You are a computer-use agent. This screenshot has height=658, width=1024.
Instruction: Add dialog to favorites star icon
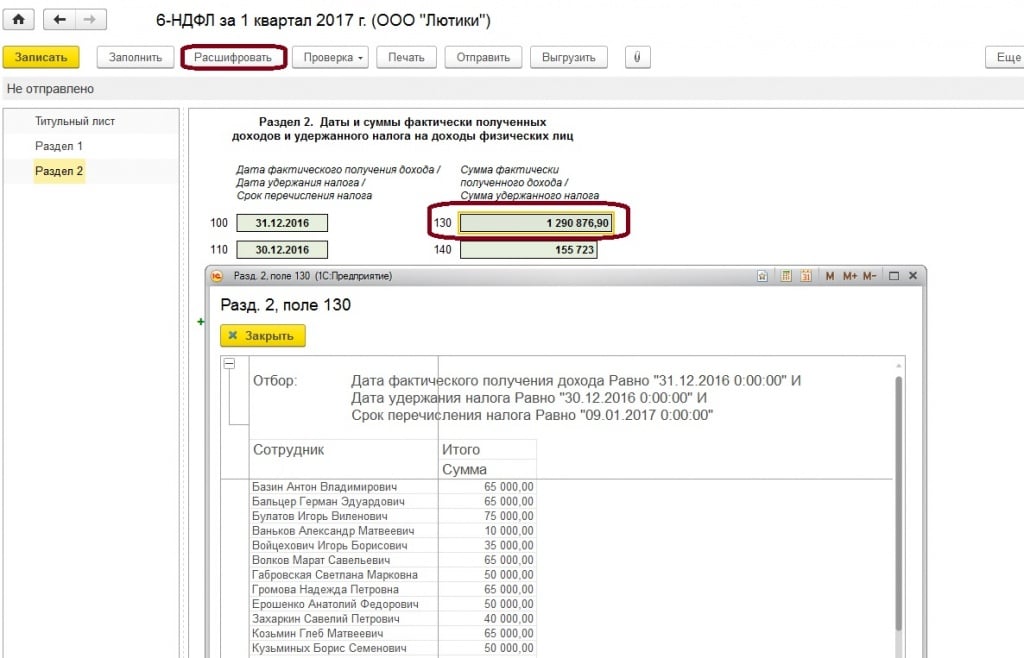762,275
